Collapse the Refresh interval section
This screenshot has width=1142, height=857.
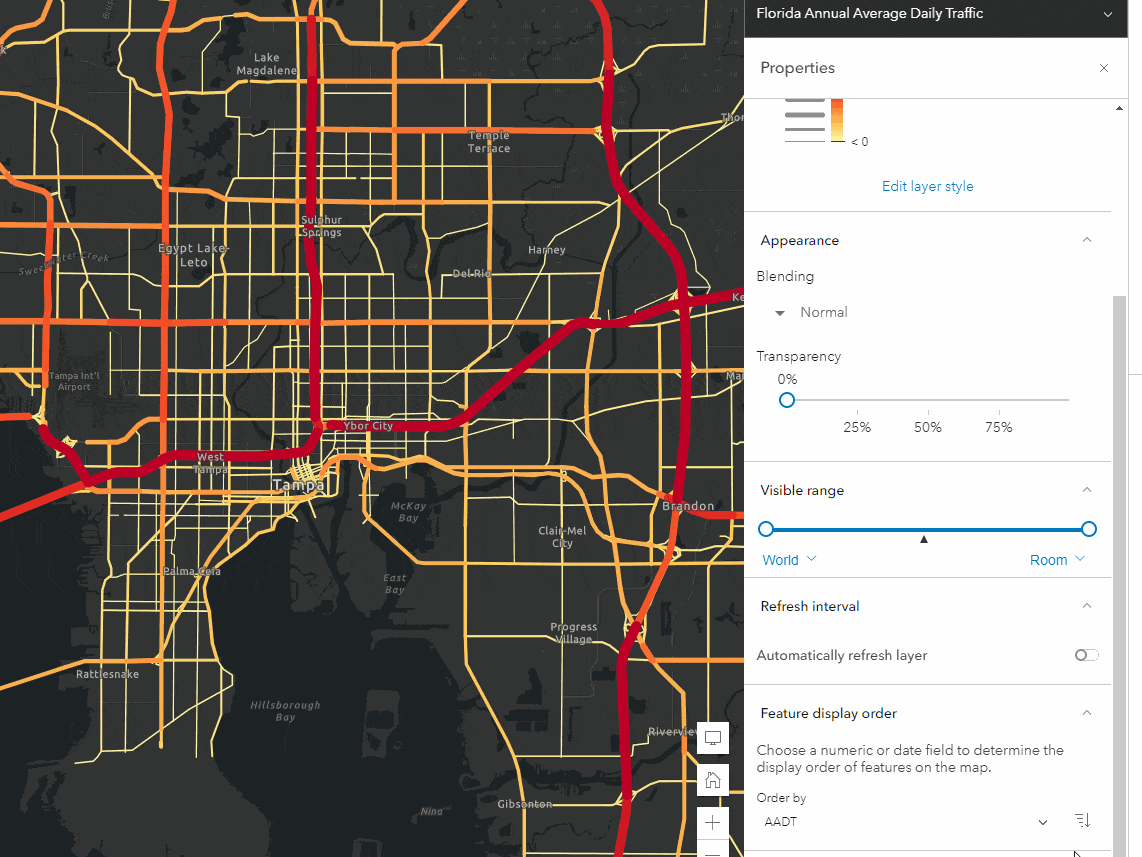(x=1087, y=605)
